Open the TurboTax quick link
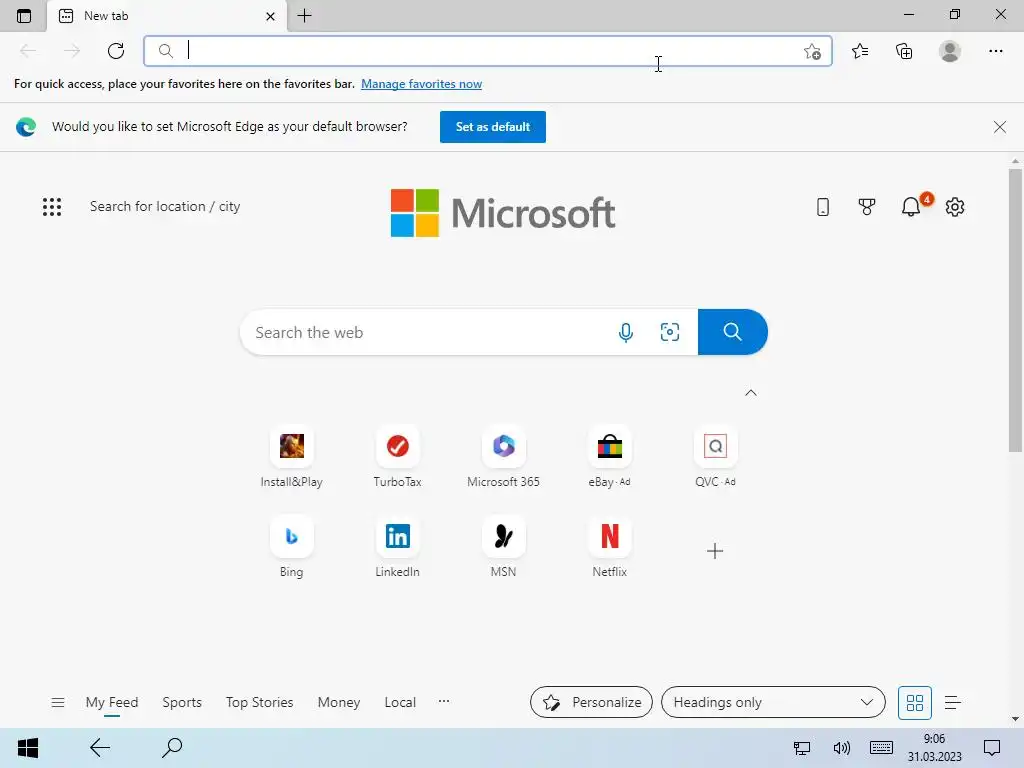Image resolution: width=1024 pixels, height=768 pixels. [x=397, y=457]
